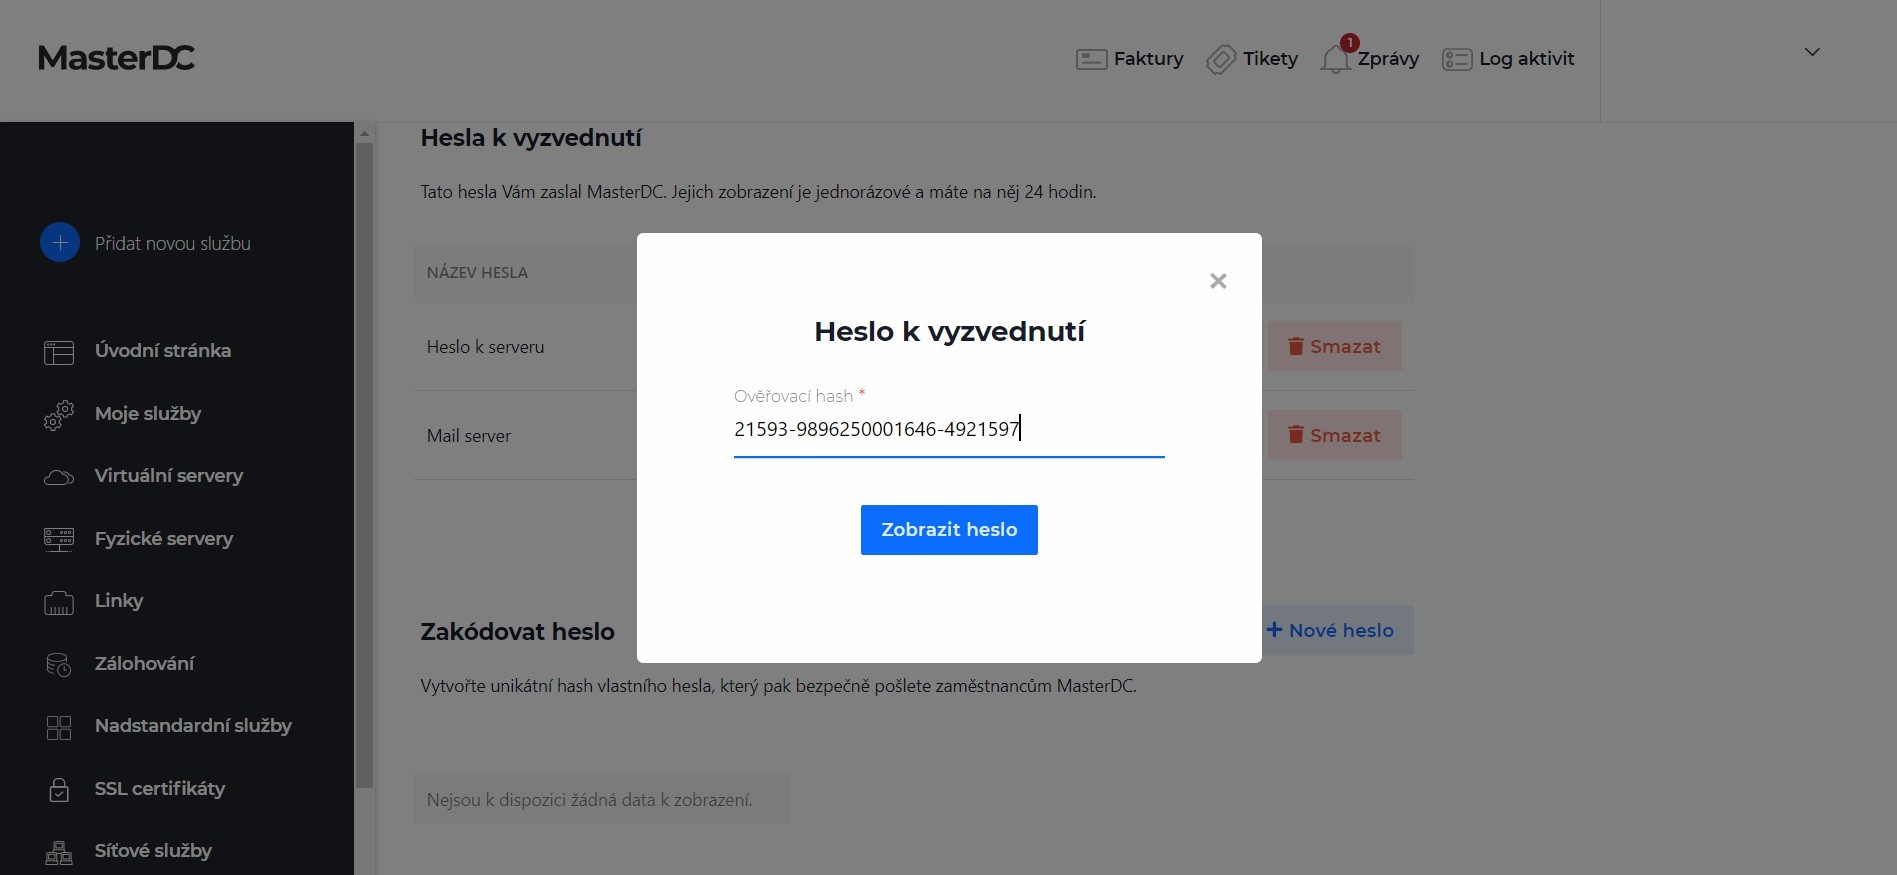Open the Tikety menu item

click(1270, 59)
